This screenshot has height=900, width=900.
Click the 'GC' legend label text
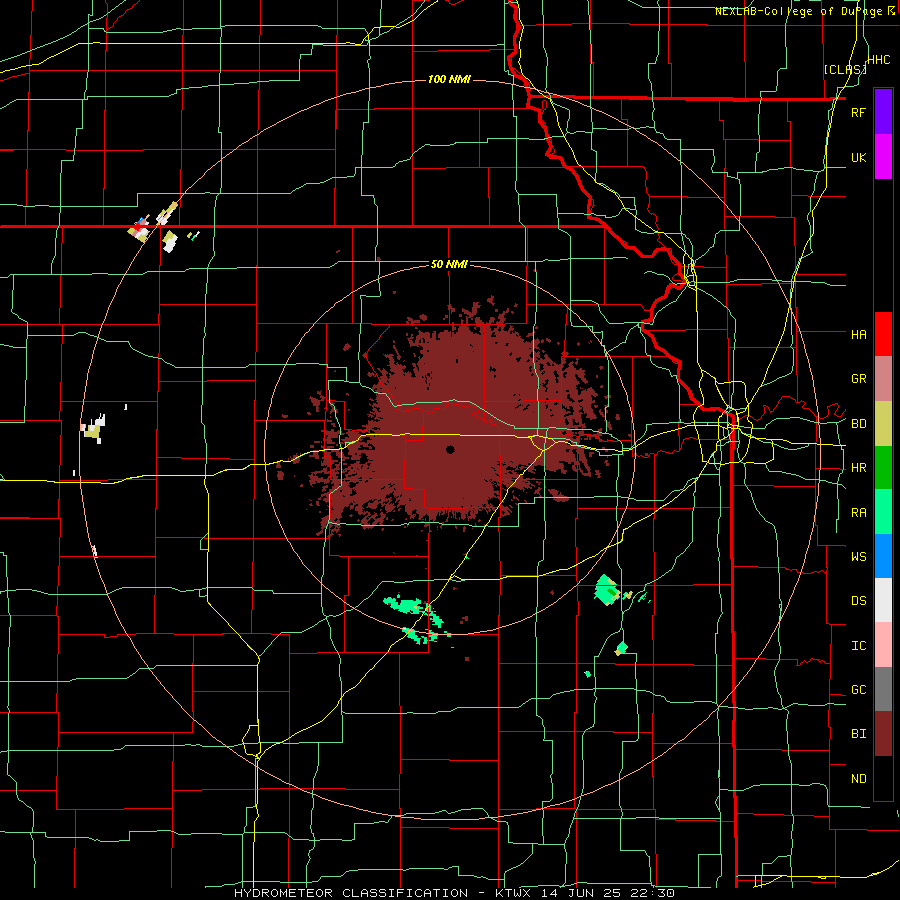[858, 690]
